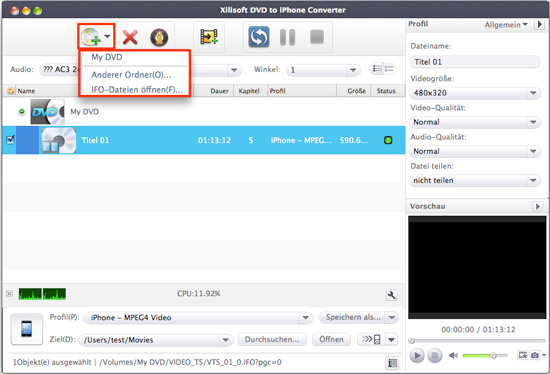The width and height of the screenshot is (550, 374).
Task: Pause the conversion
Action: [x=288, y=37]
